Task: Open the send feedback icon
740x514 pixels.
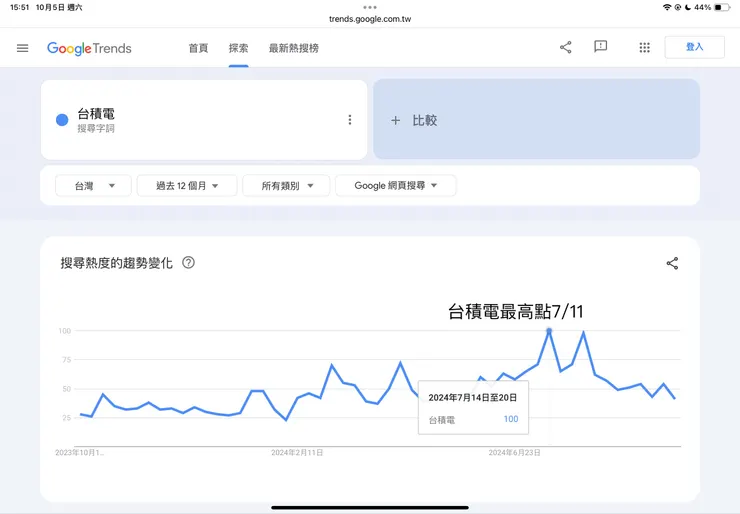Action: pos(600,47)
